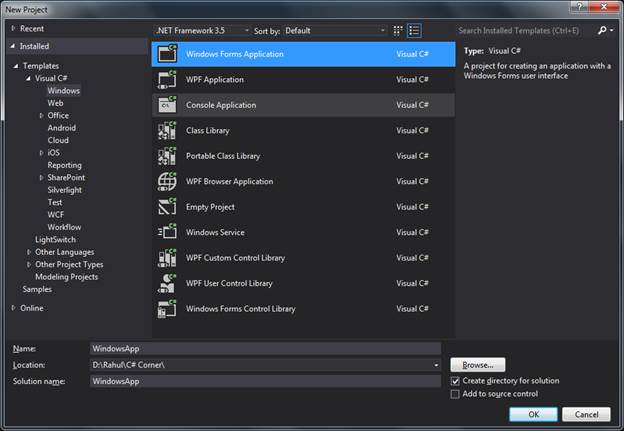Select the Windows Service template name
Image resolution: width=624 pixels, height=431 pixels.
coord(215,232)
